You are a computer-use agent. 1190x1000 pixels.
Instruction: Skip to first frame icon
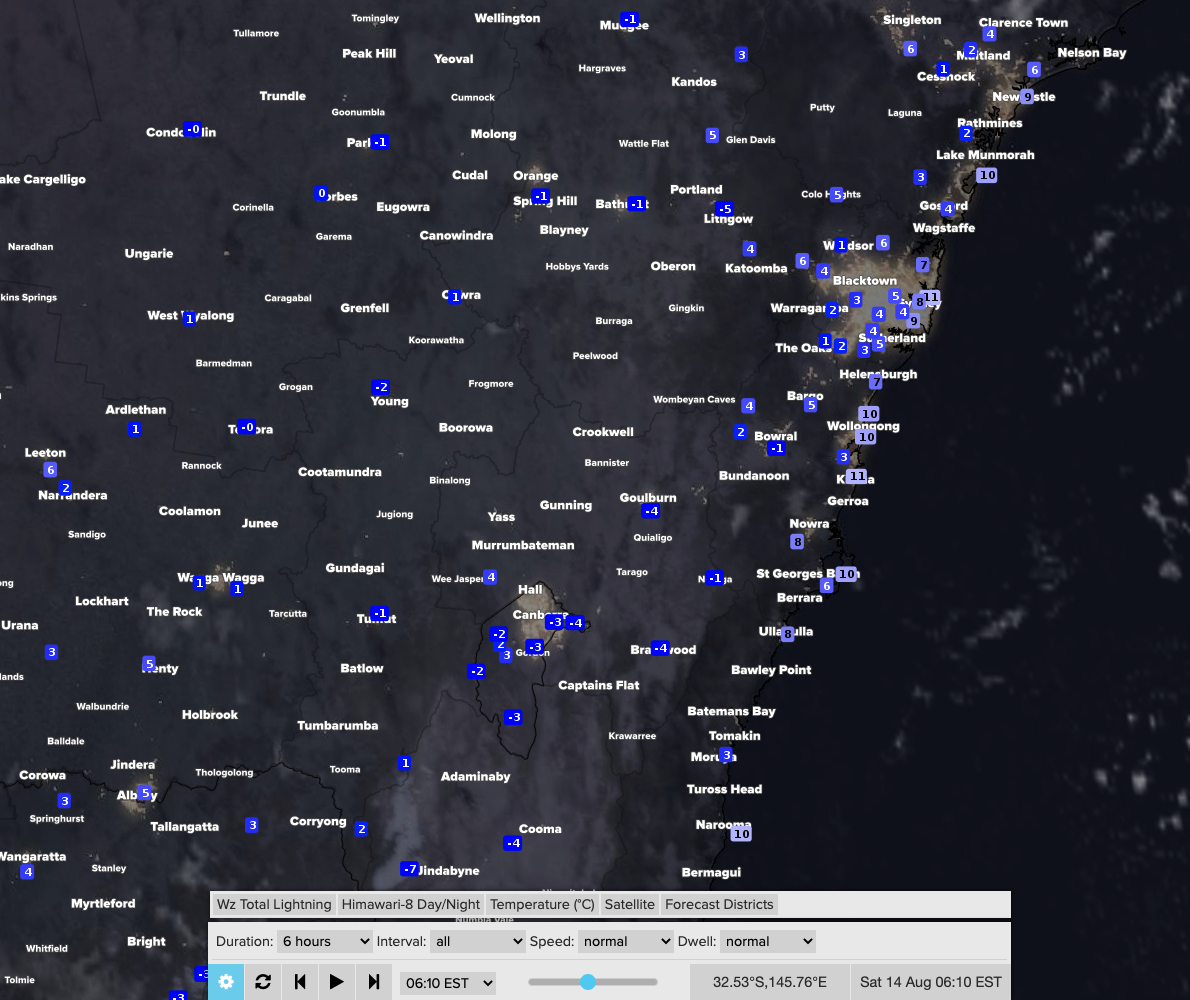tap(299, 982)
